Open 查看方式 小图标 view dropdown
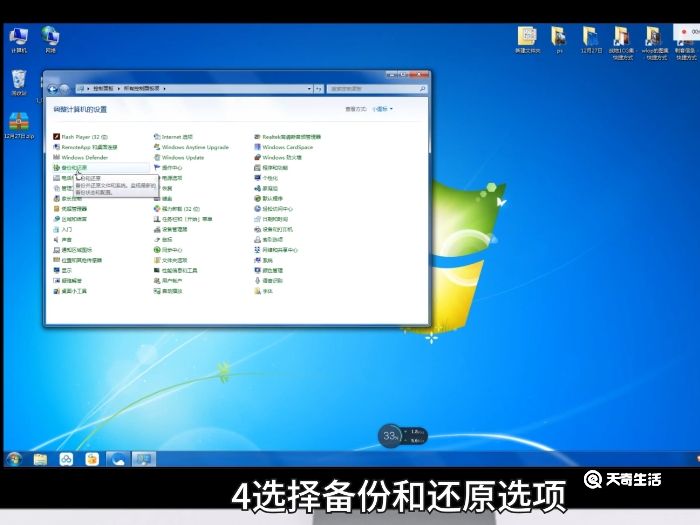700x525 pixels. click(383, 109)
